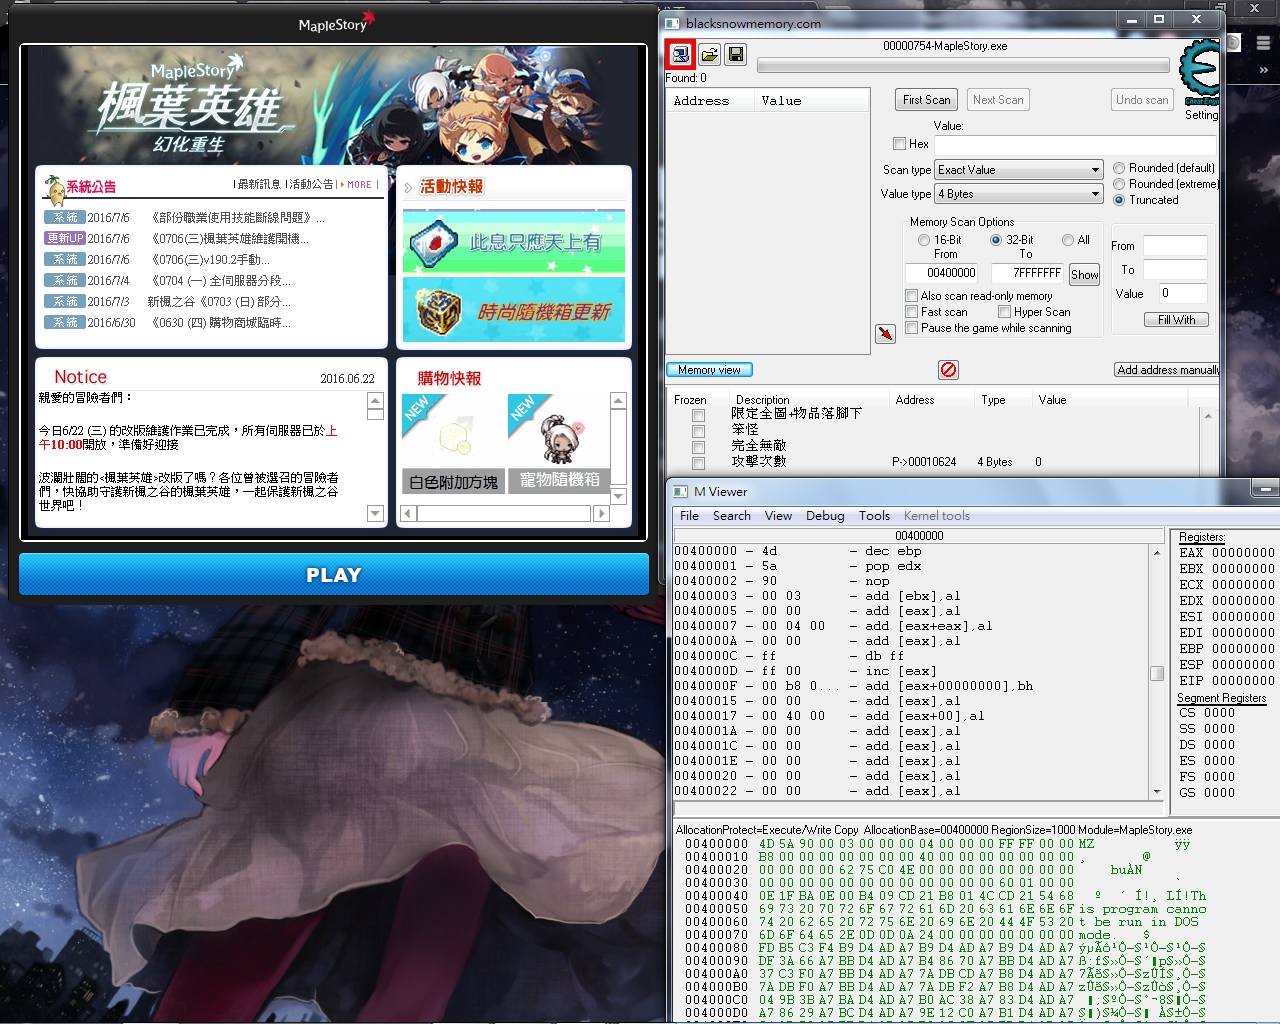
Task: Click the 時尚隨機箱更新 banner box icon
Action: (x=438, y=312)
